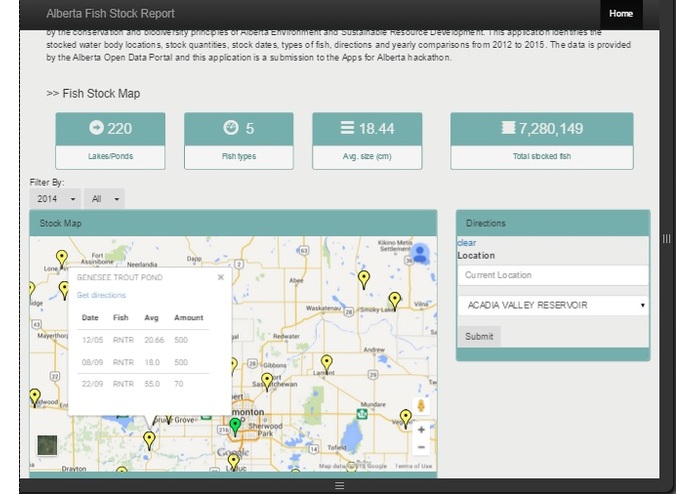Click the Fish Stock Map section heading

click(93, 93)
